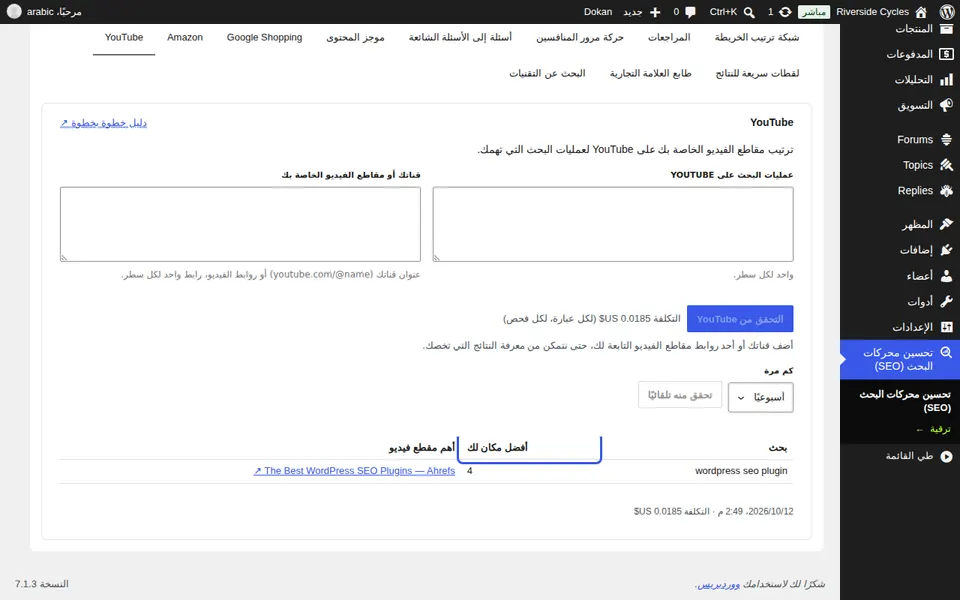Image resolution: width=960 pixels, height=600 pixels.
Task: Click the Dokan admin bar item
Action: pyautogui.click(x=598, y=12)
